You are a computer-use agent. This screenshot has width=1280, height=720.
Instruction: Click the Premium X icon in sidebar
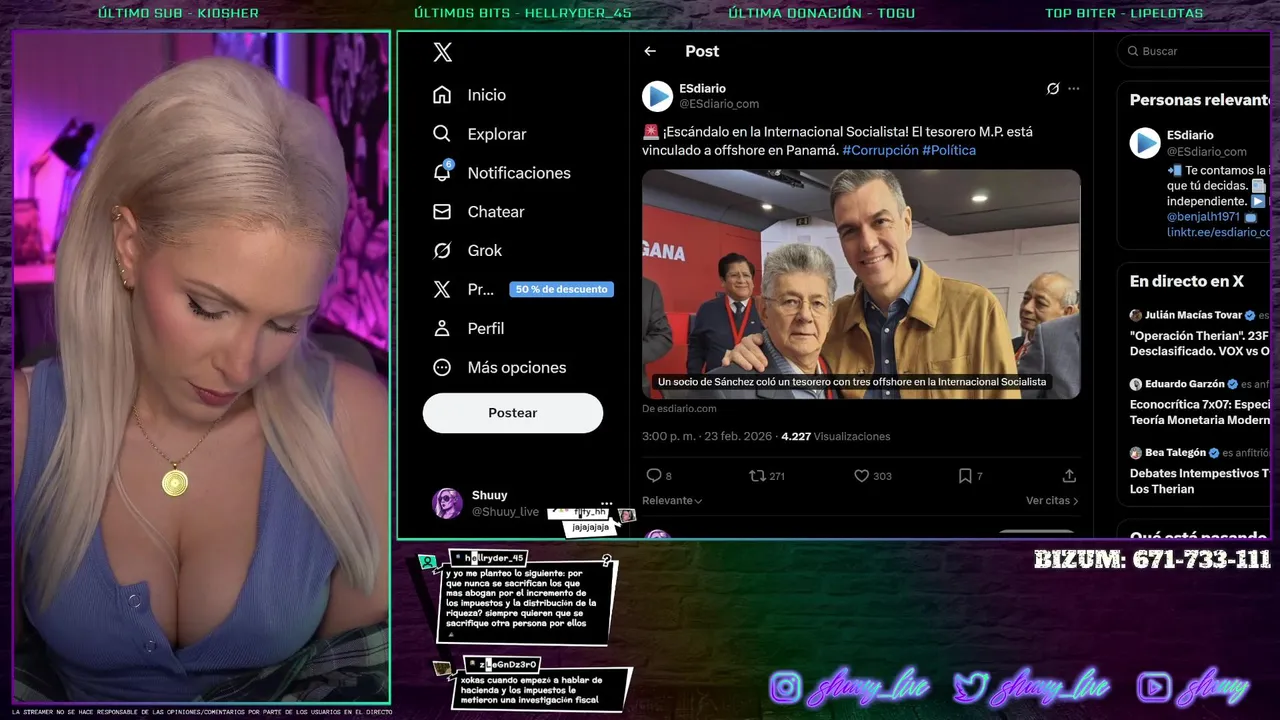tap(442, 290)
